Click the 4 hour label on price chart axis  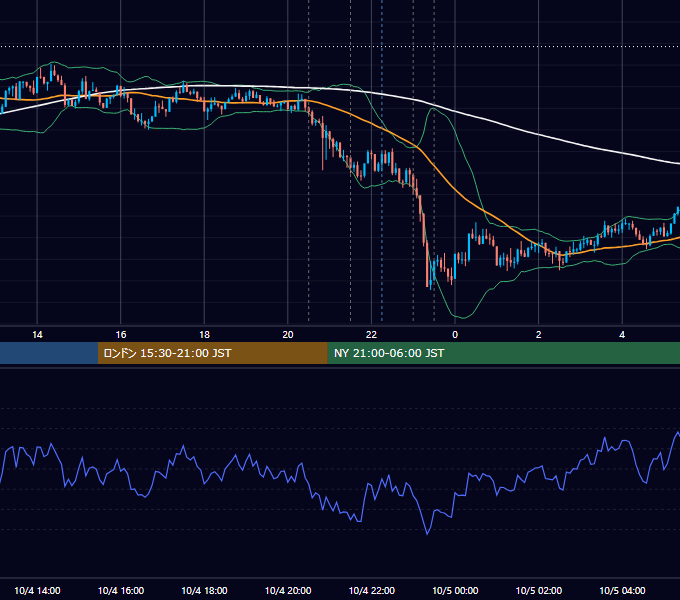(622, 335)
